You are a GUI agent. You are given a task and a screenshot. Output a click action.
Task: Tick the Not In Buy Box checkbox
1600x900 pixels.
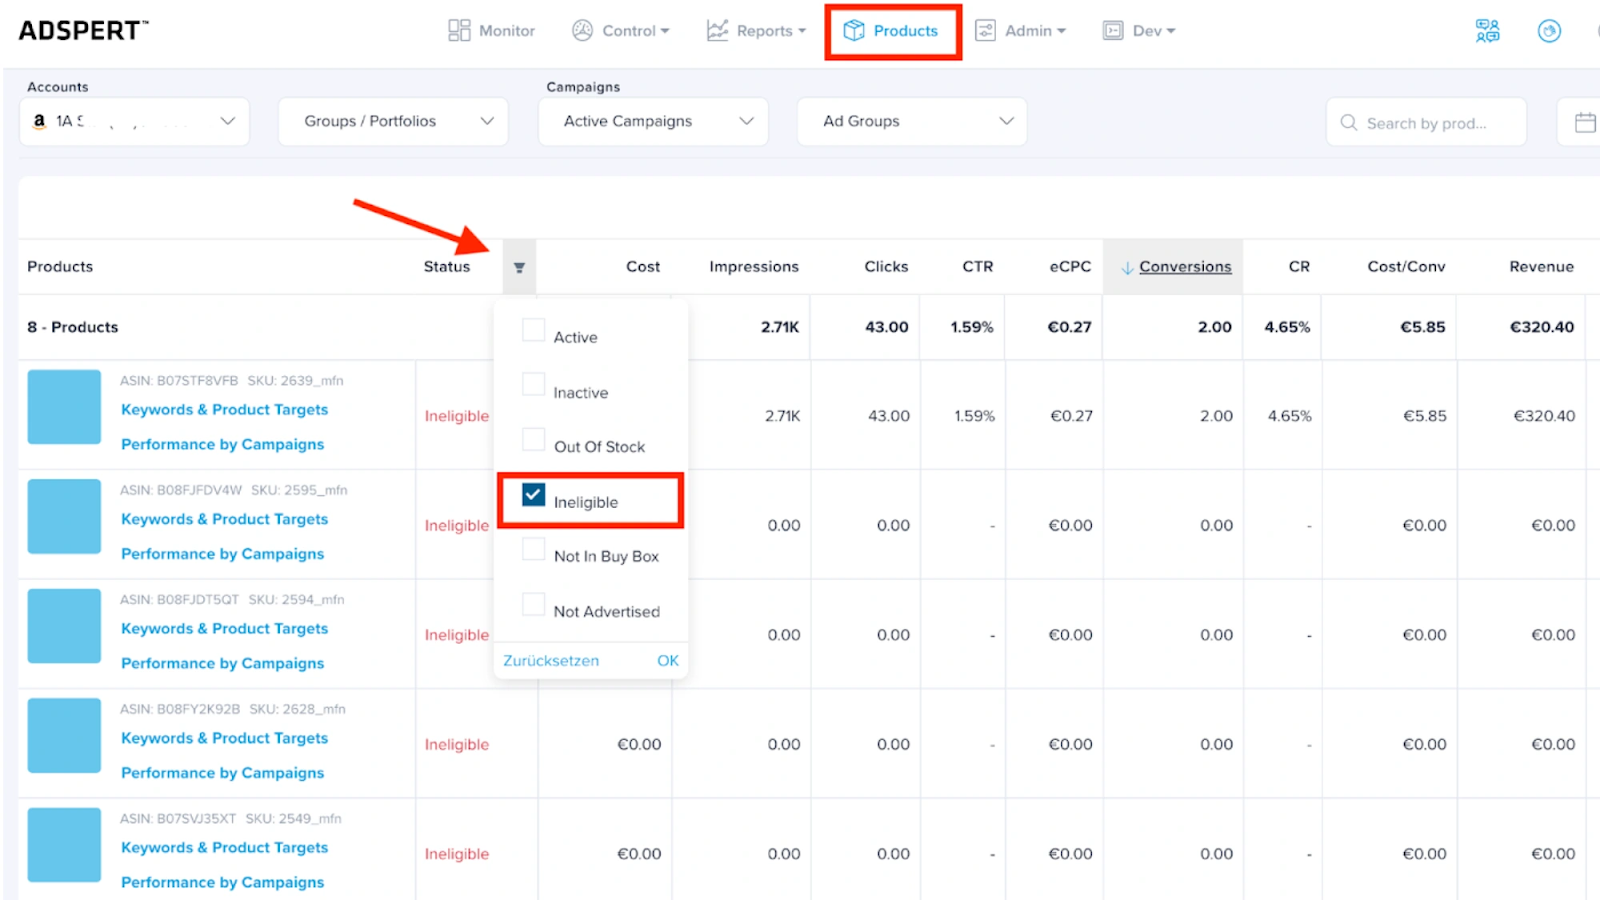534,549
